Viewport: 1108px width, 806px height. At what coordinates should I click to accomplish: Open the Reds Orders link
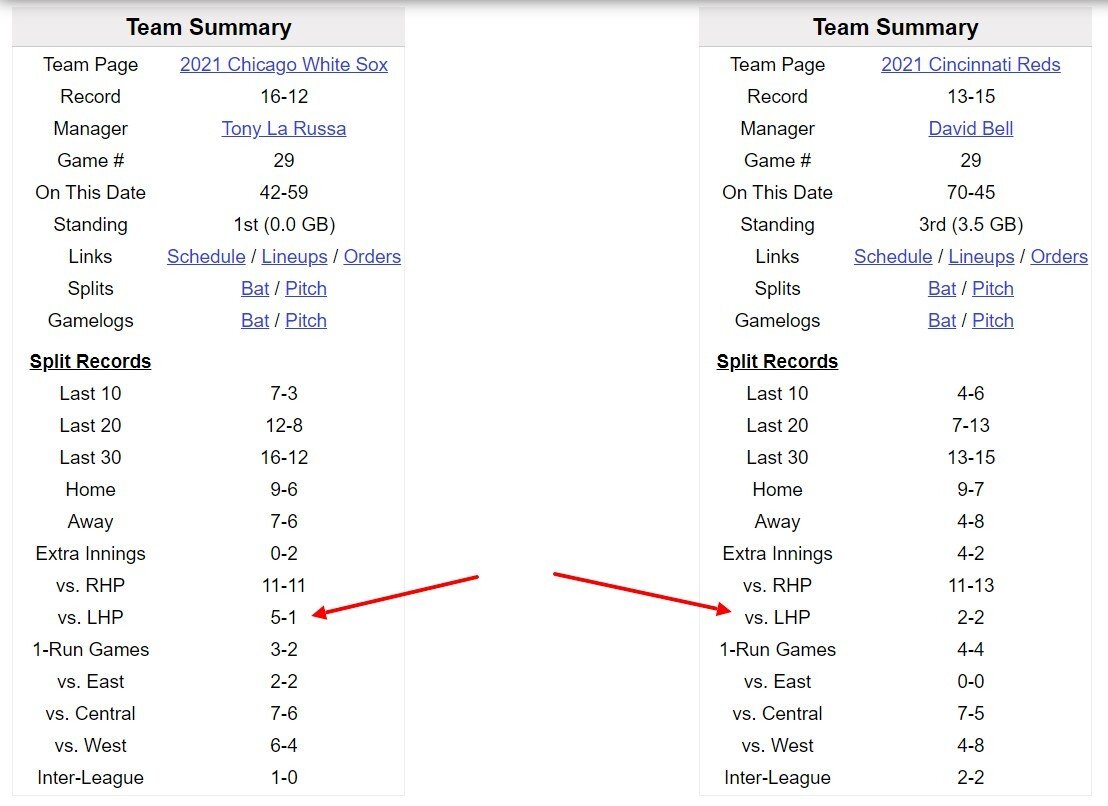[x=1059, y=257]
